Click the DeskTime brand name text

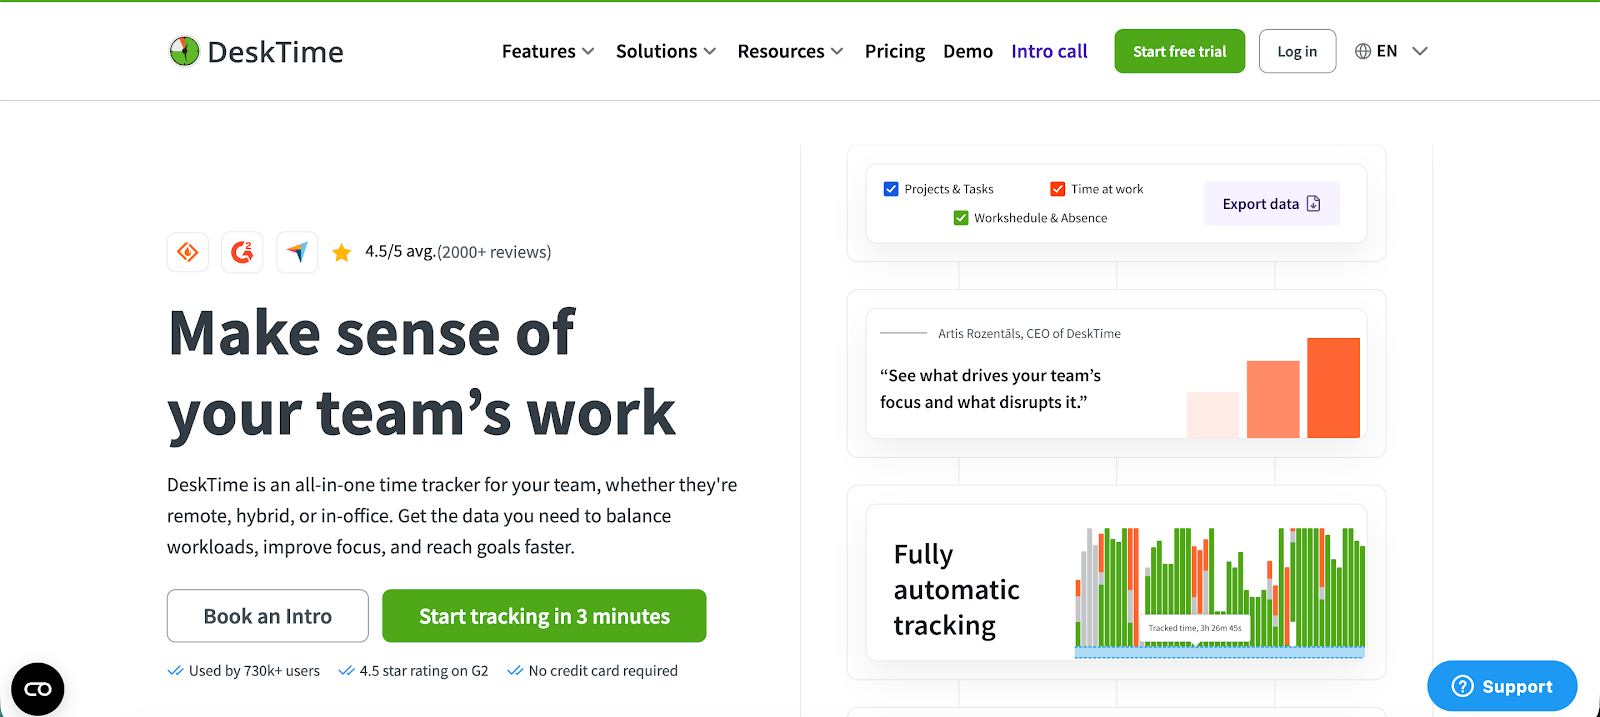(x=275, y=52)
